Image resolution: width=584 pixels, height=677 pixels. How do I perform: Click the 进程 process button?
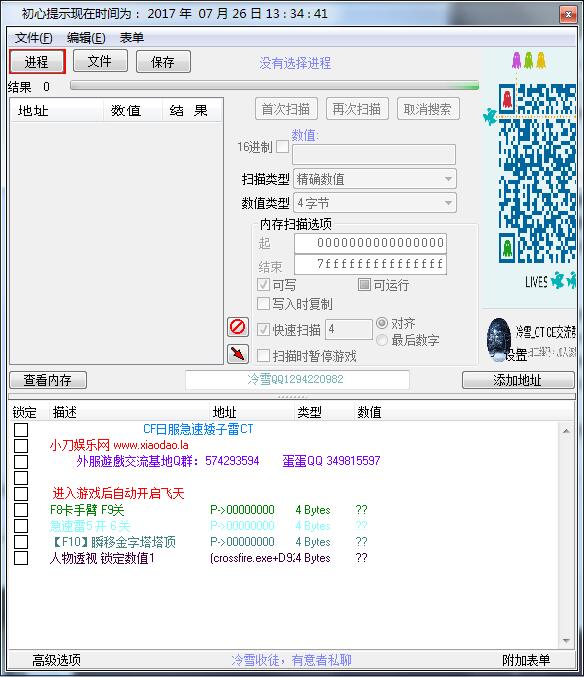click(37, 61)
